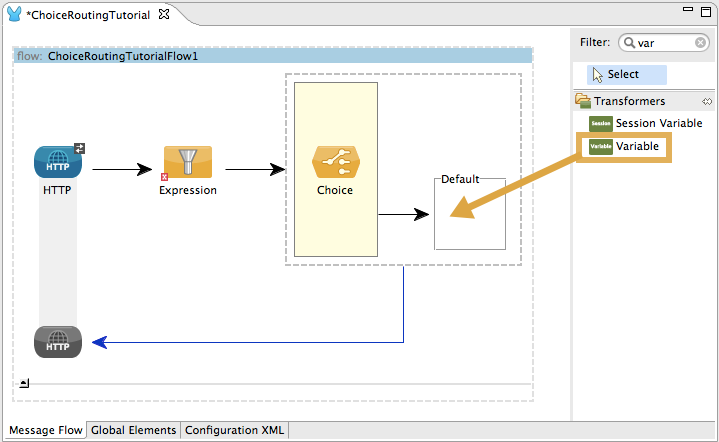Click the exchange-pattern badge on HTTP endpoint

coord(80,148)
